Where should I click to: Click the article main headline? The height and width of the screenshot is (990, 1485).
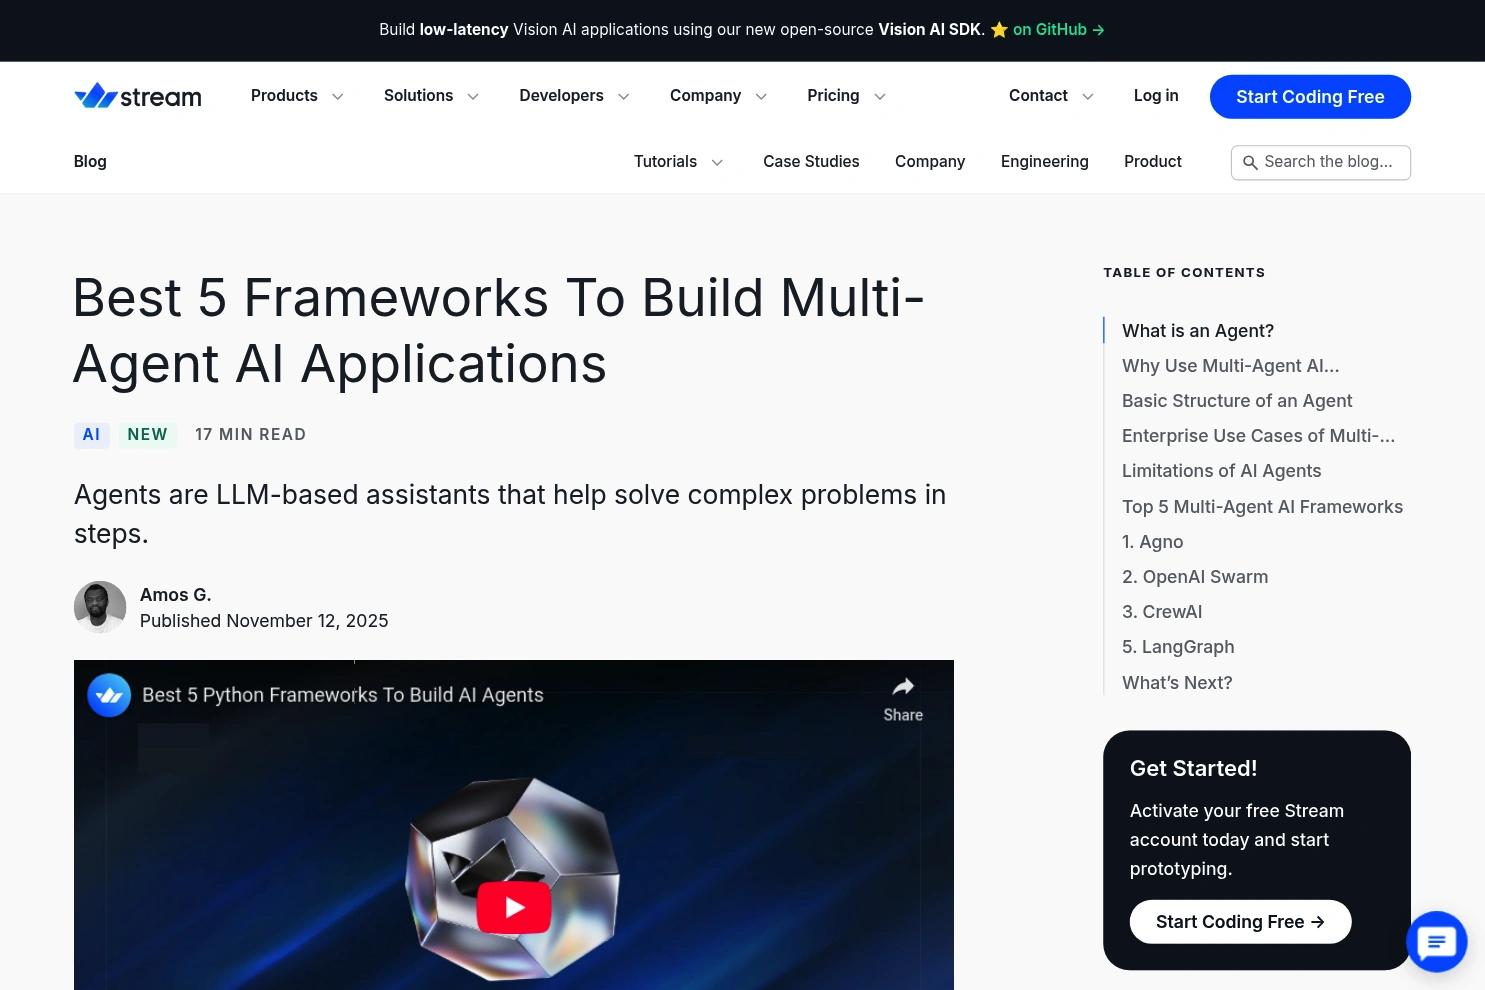click(x=498, y=330)
